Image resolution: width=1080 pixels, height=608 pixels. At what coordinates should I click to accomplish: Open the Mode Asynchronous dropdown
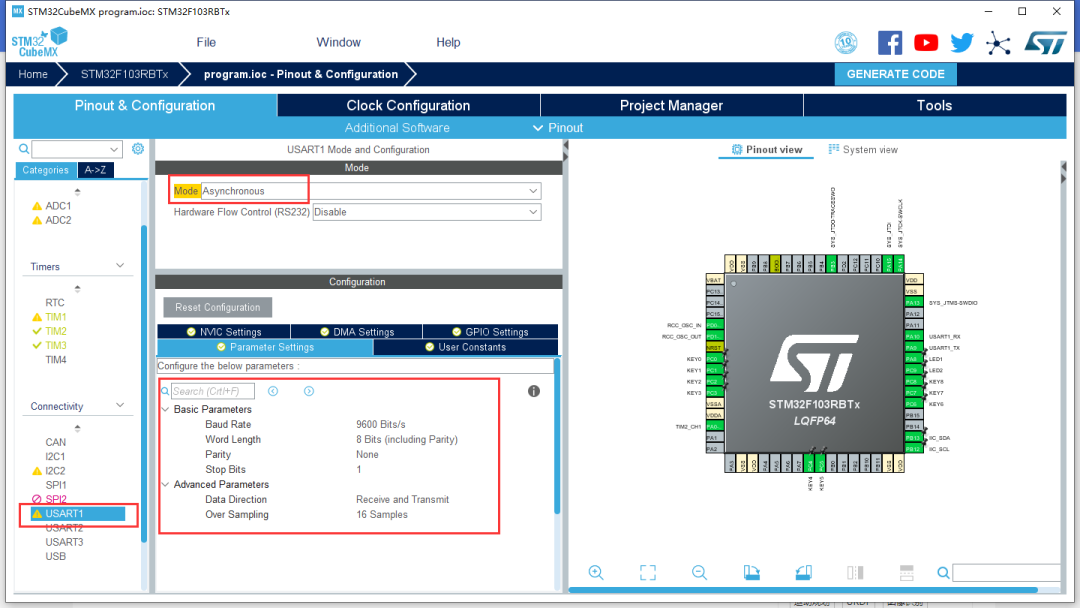[x=371, y=191]
